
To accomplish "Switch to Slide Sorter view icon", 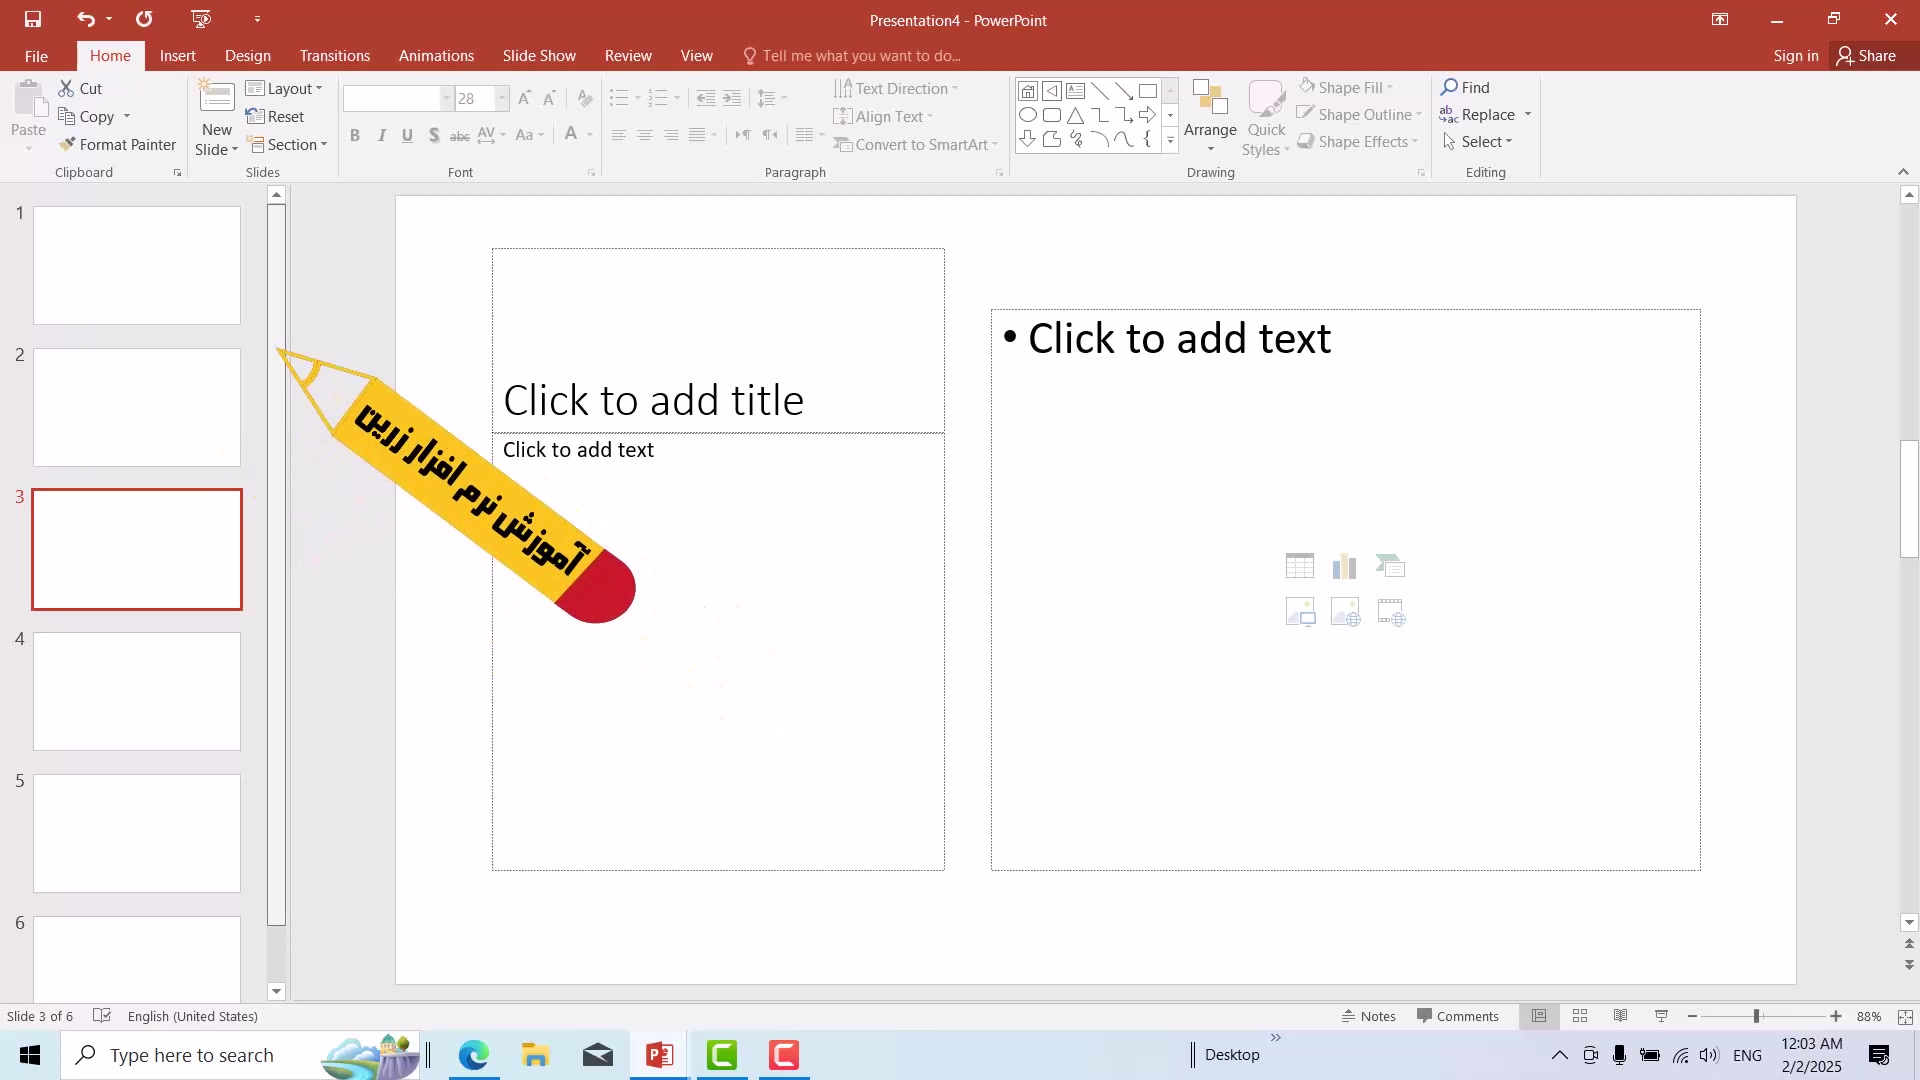I will pyautogui.click(x=1580, y=1016).
